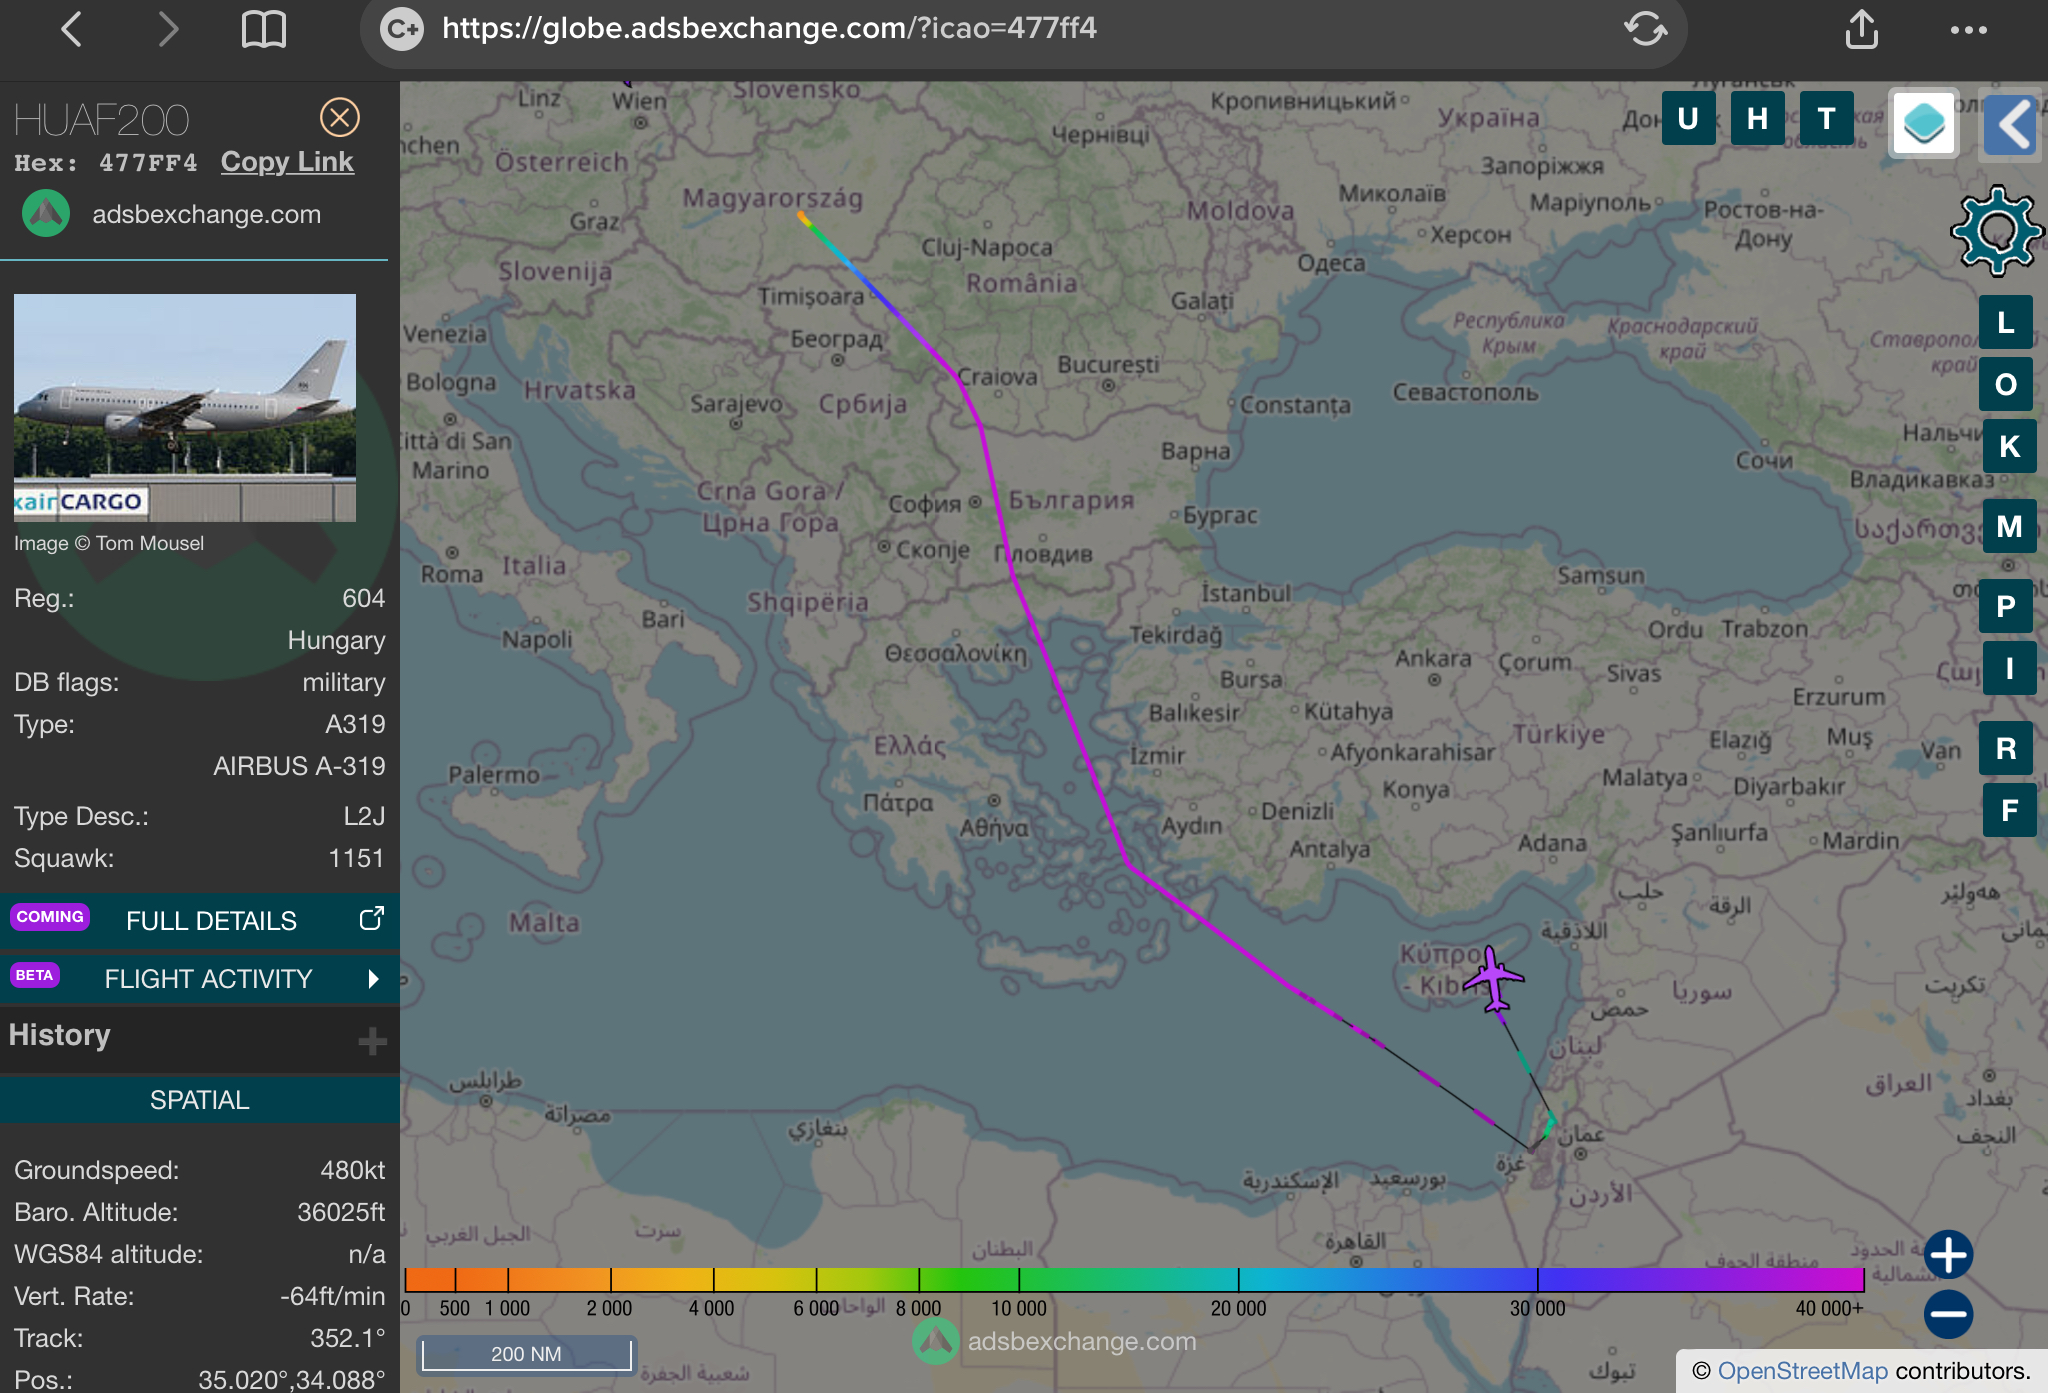Click the C+ site badge in address bar
The height and width of the screenshot is (1393, 2048).
click(402, 29)
